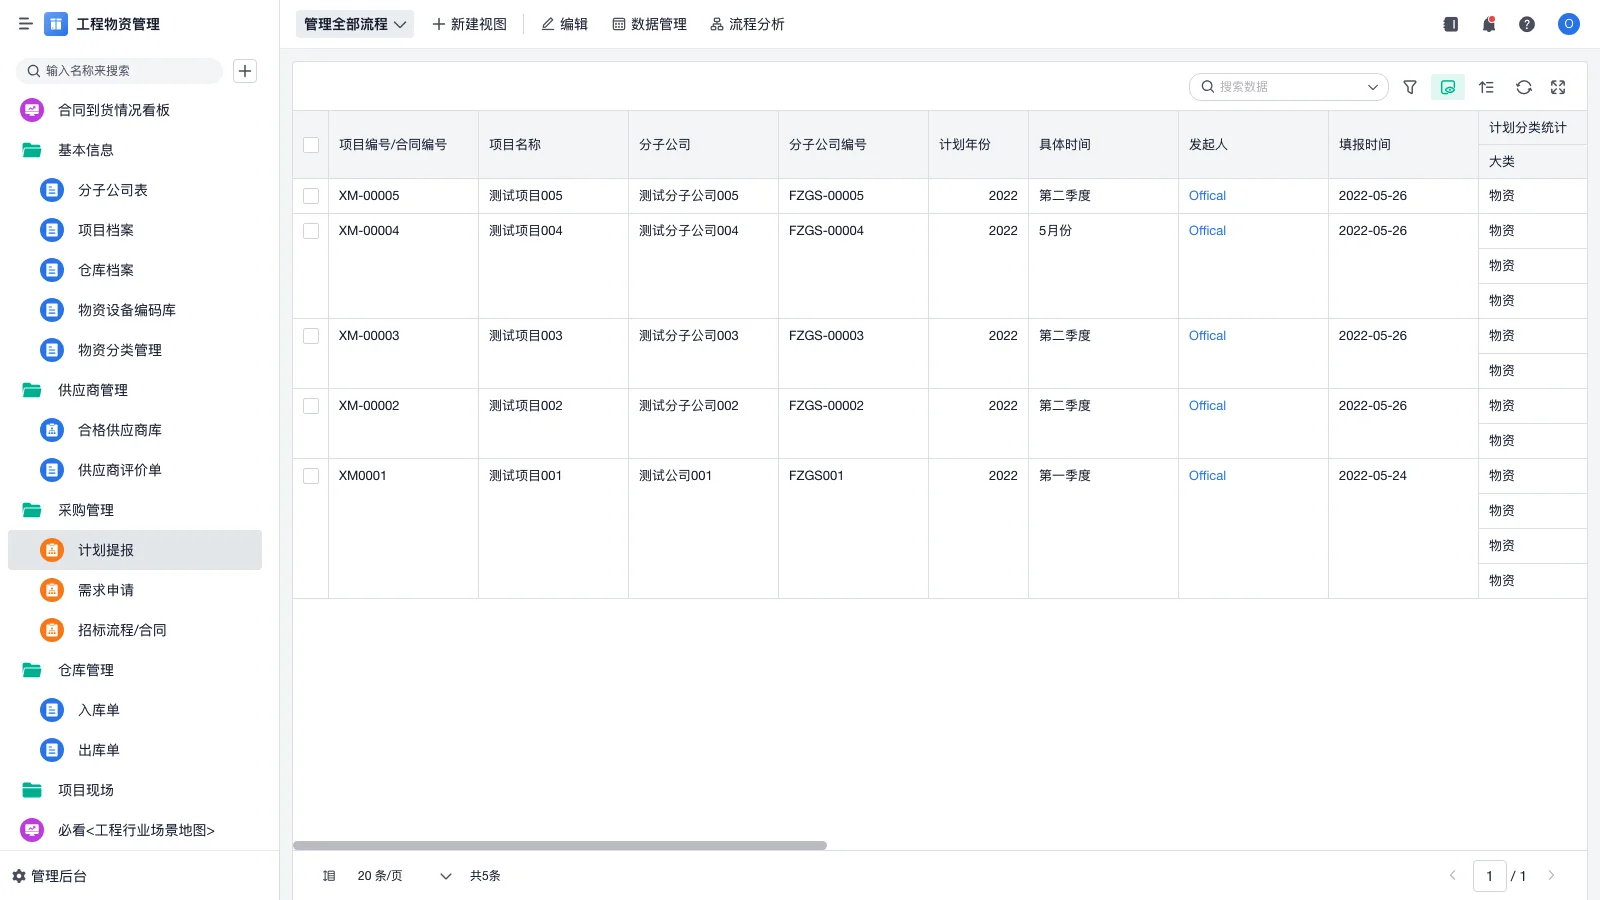1600x900 pixels.
Task: Click the 项目名称 column header
Action: pyautogui.click(x=553, y=145)
